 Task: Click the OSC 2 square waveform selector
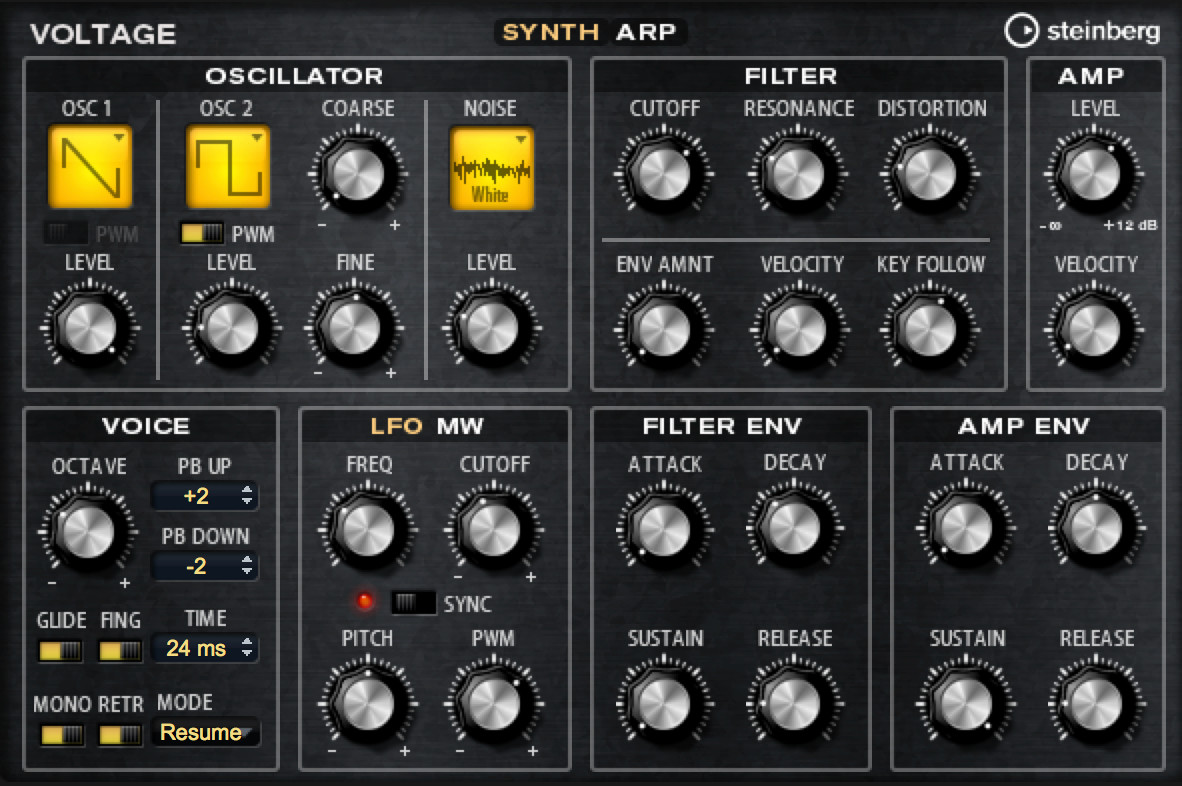point(228,167)
